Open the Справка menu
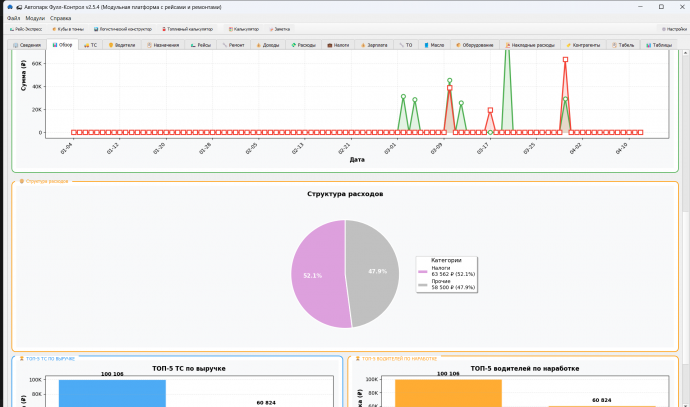This screenshot has width=690, height=407. [x=60, y=18]
